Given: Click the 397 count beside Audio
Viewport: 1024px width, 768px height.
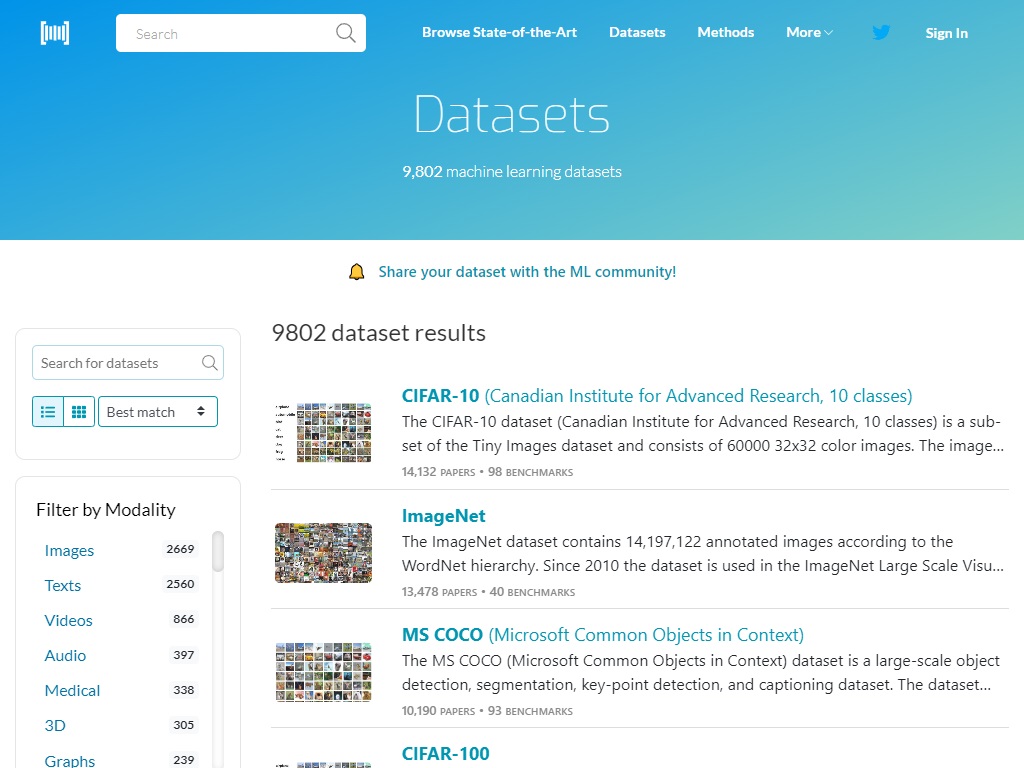Looking at the screenshot, I should [184, 654].
